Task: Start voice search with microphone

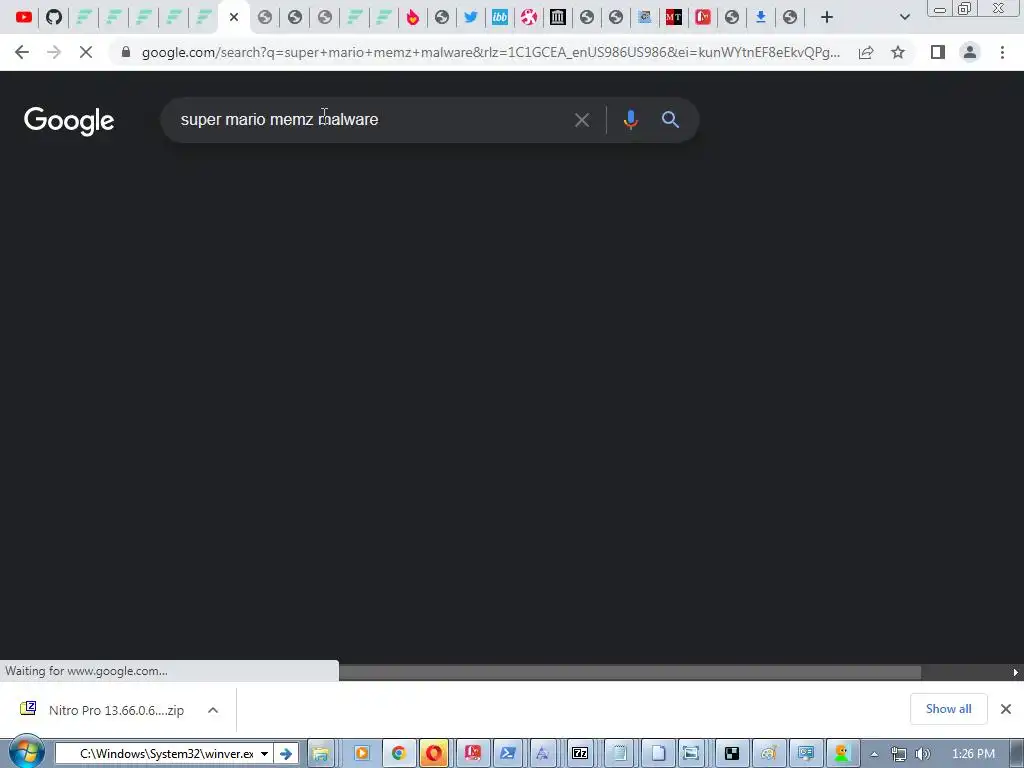Action: click(631, 120)
